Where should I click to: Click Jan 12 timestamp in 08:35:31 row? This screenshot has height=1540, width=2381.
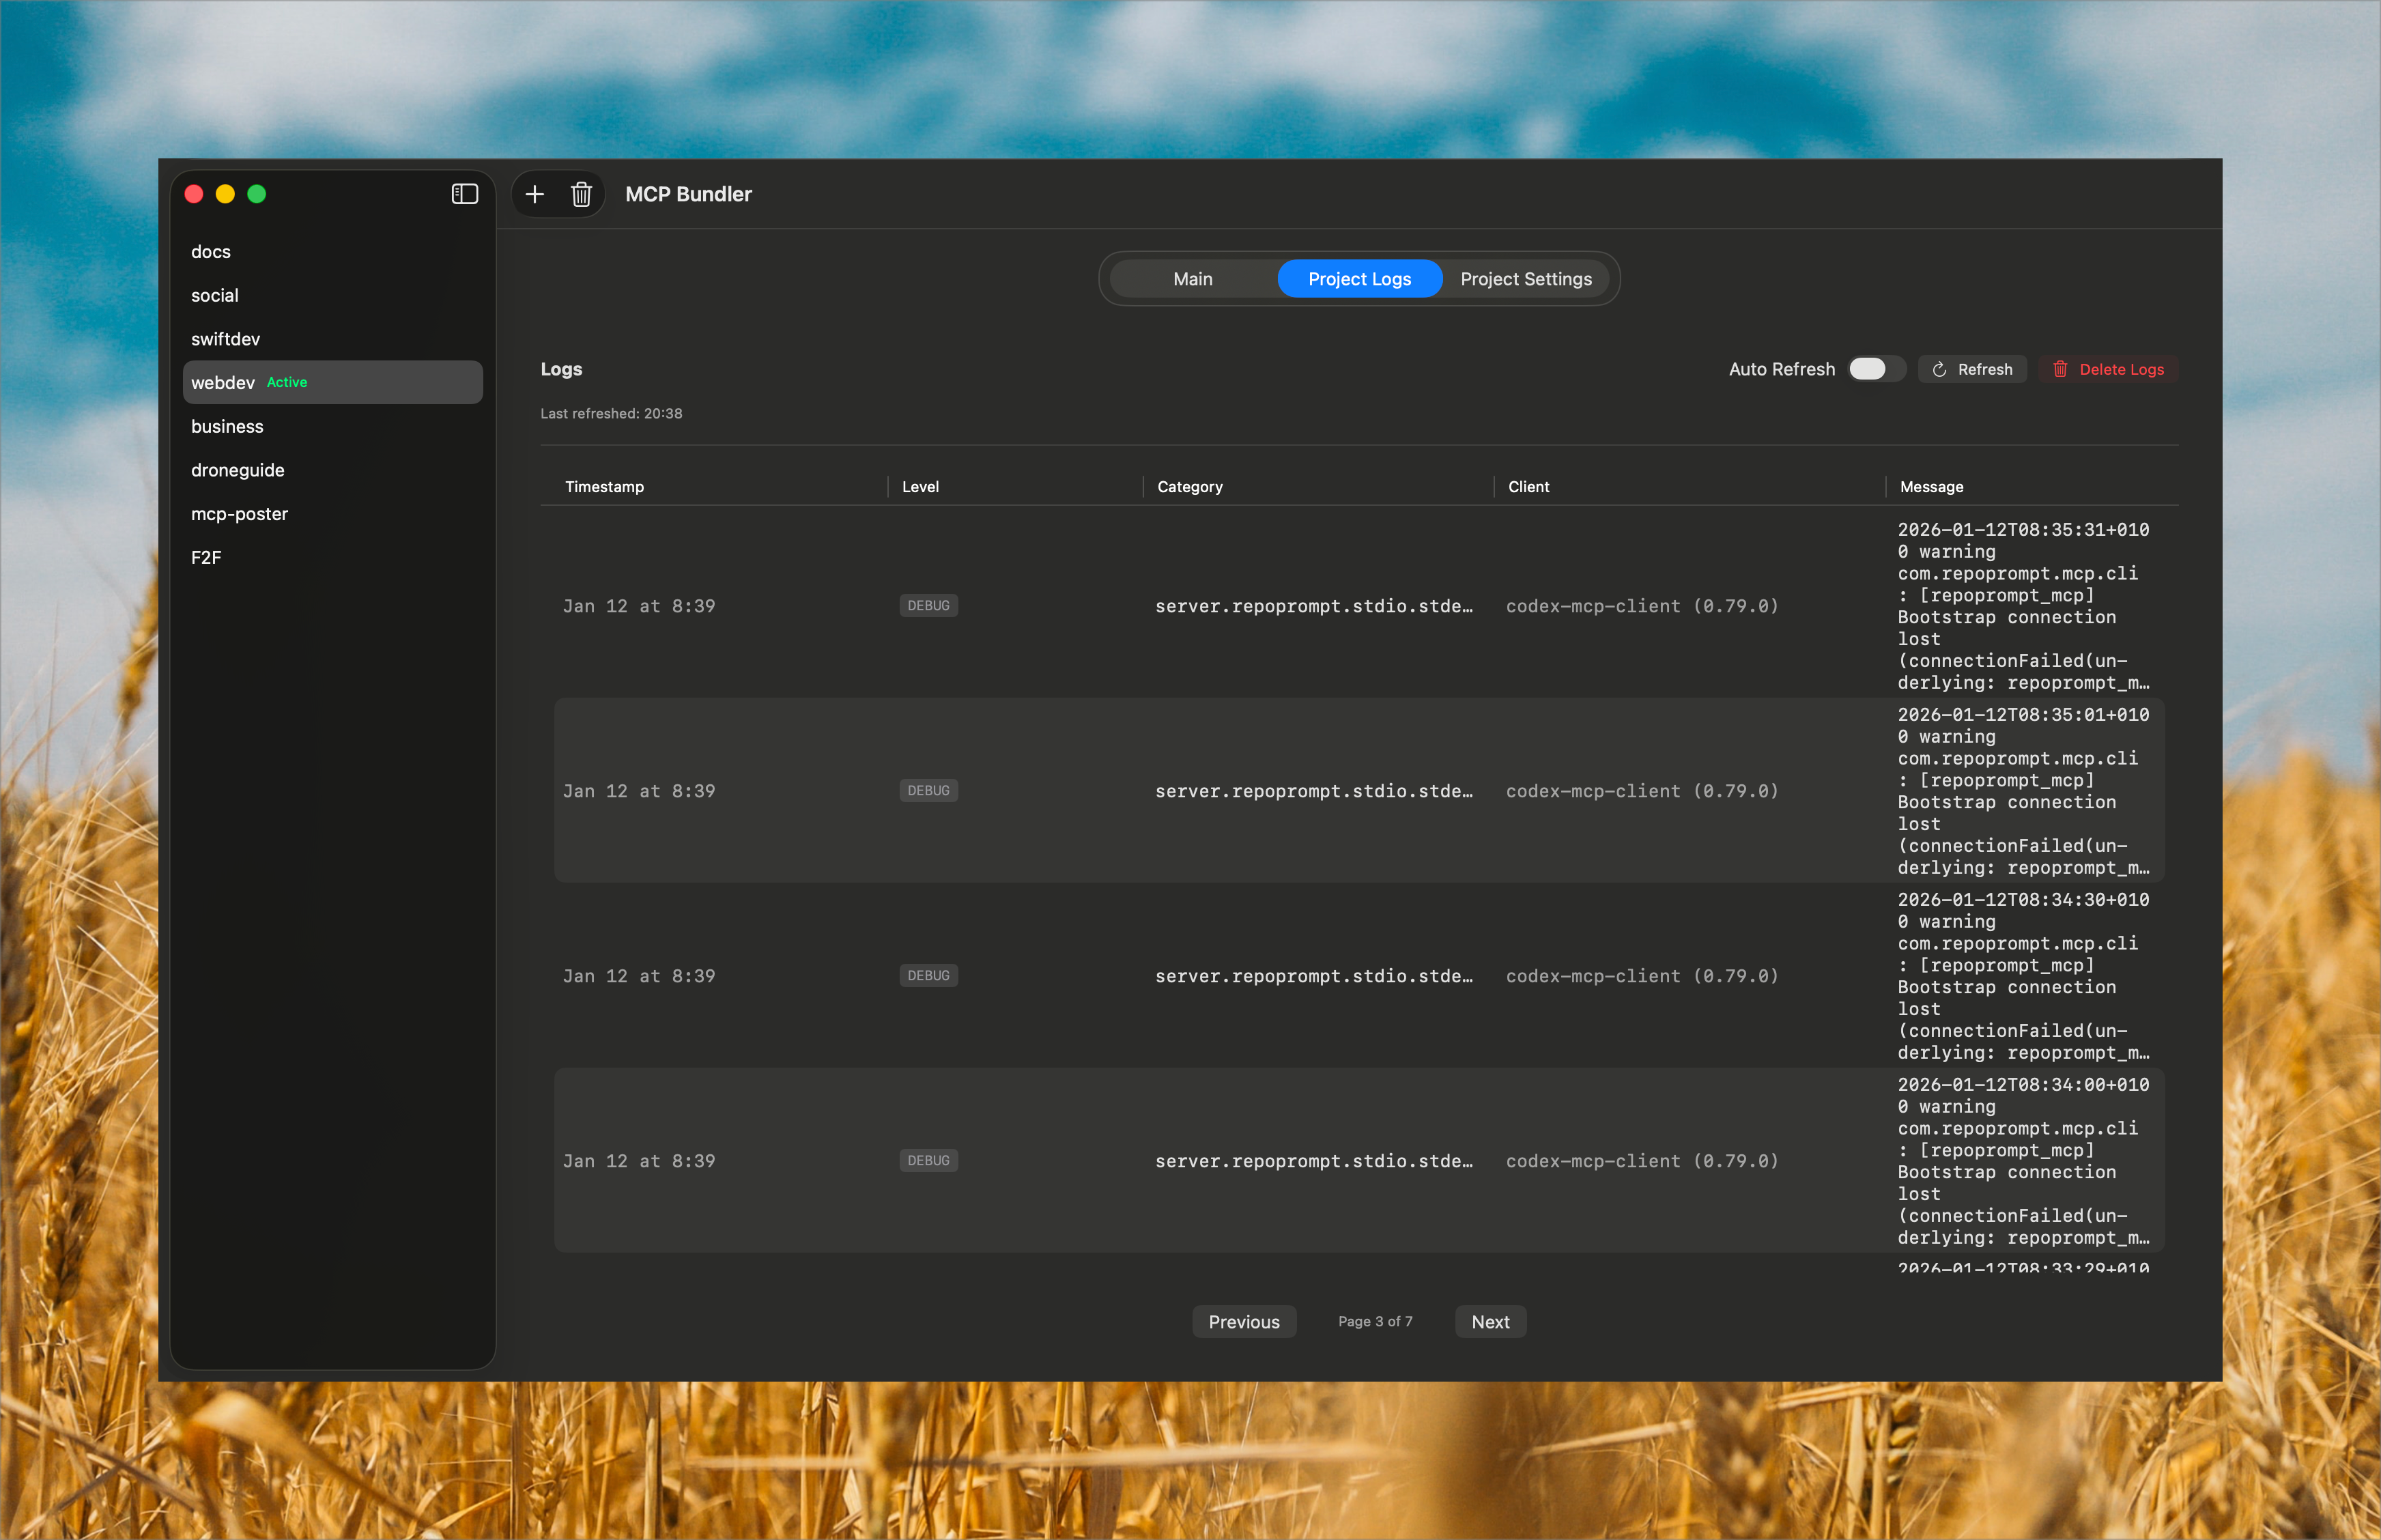pos(638,606)
